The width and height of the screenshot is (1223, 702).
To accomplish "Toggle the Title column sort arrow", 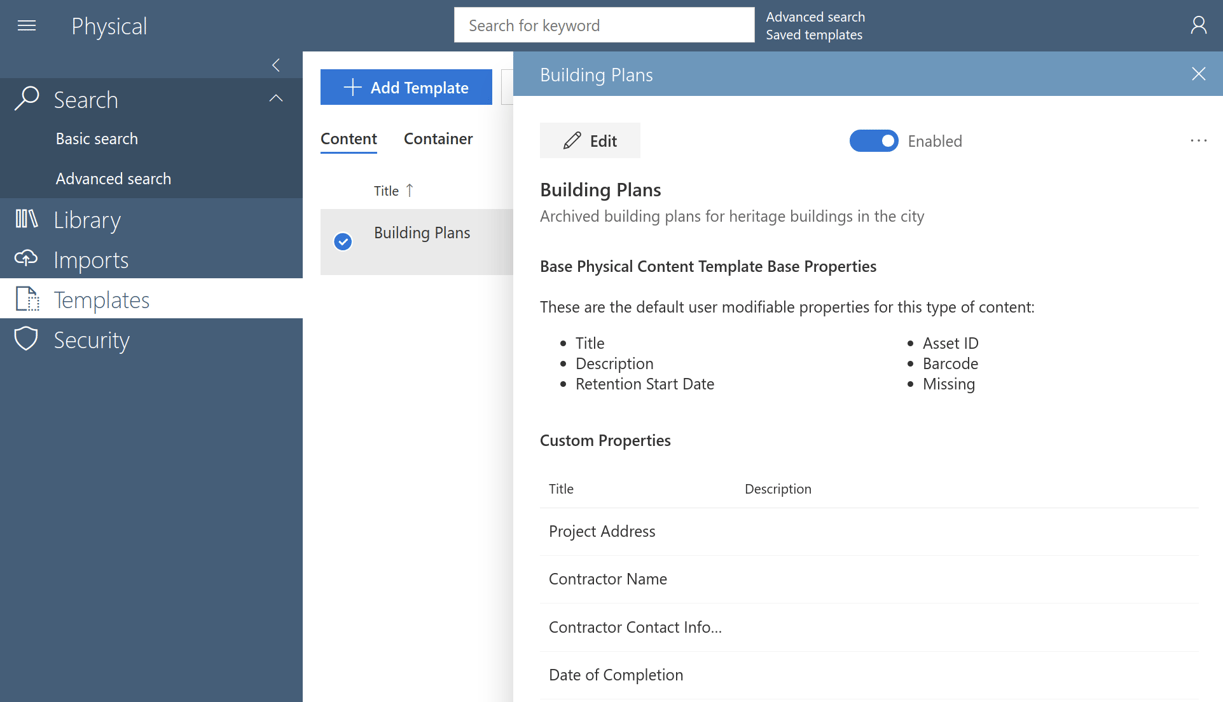I will tap(410, 190).
